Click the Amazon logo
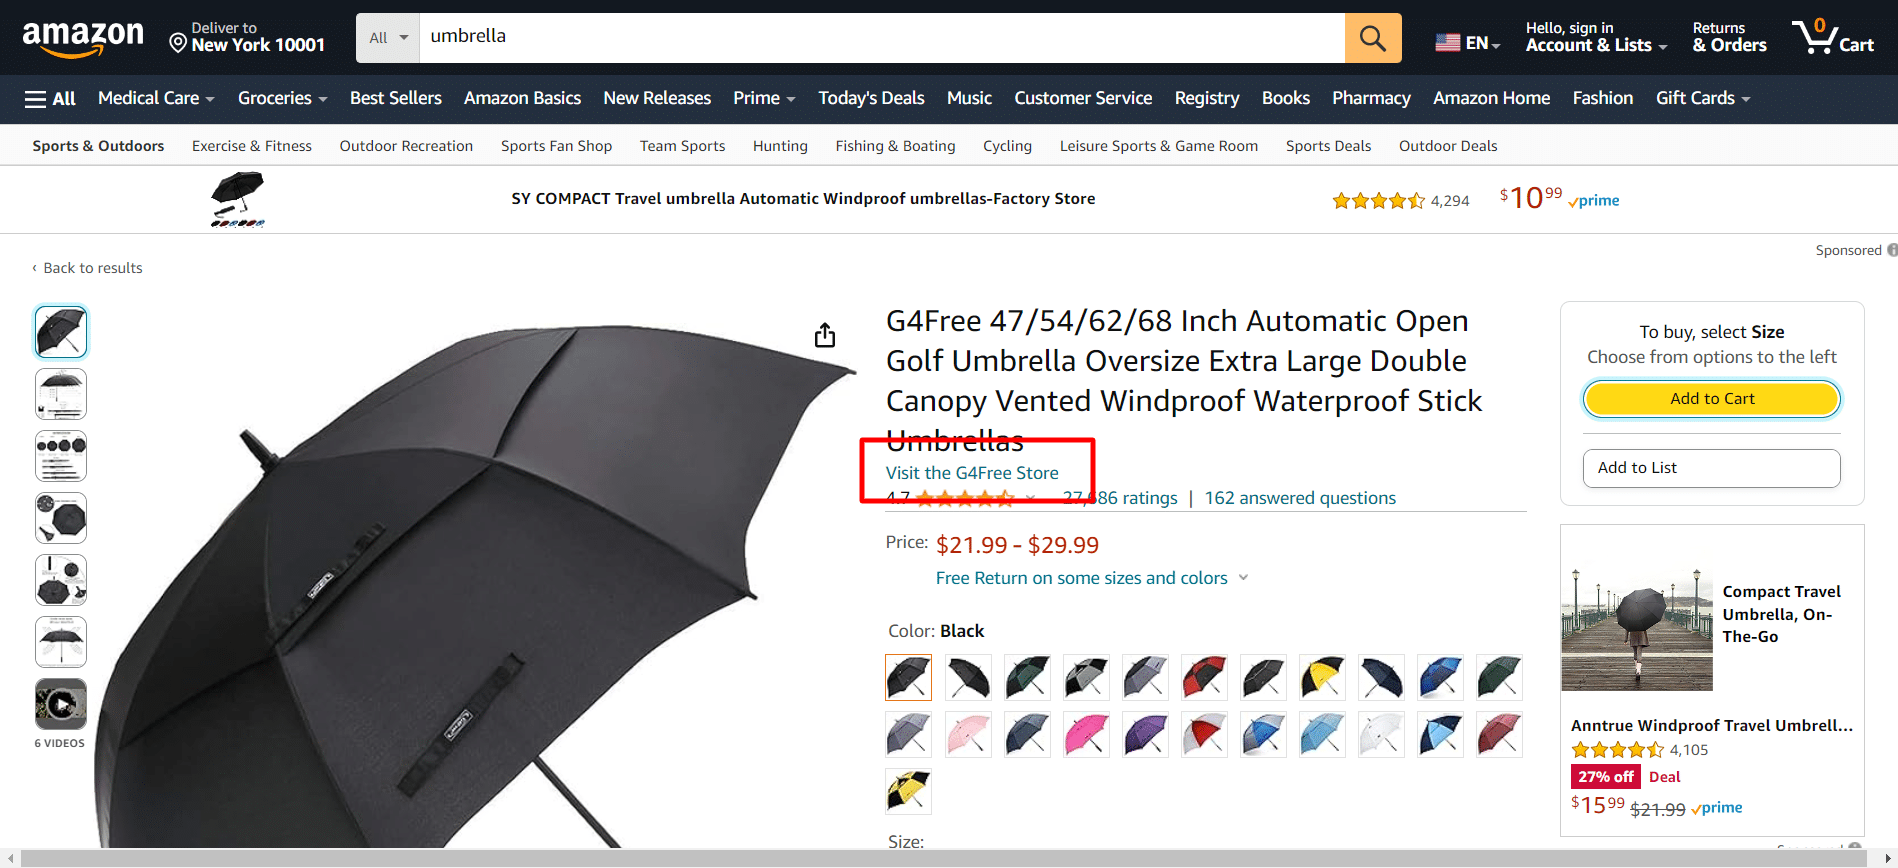Image resolution: width=1898 pixels, height=868 pixels. click(83, 38)
